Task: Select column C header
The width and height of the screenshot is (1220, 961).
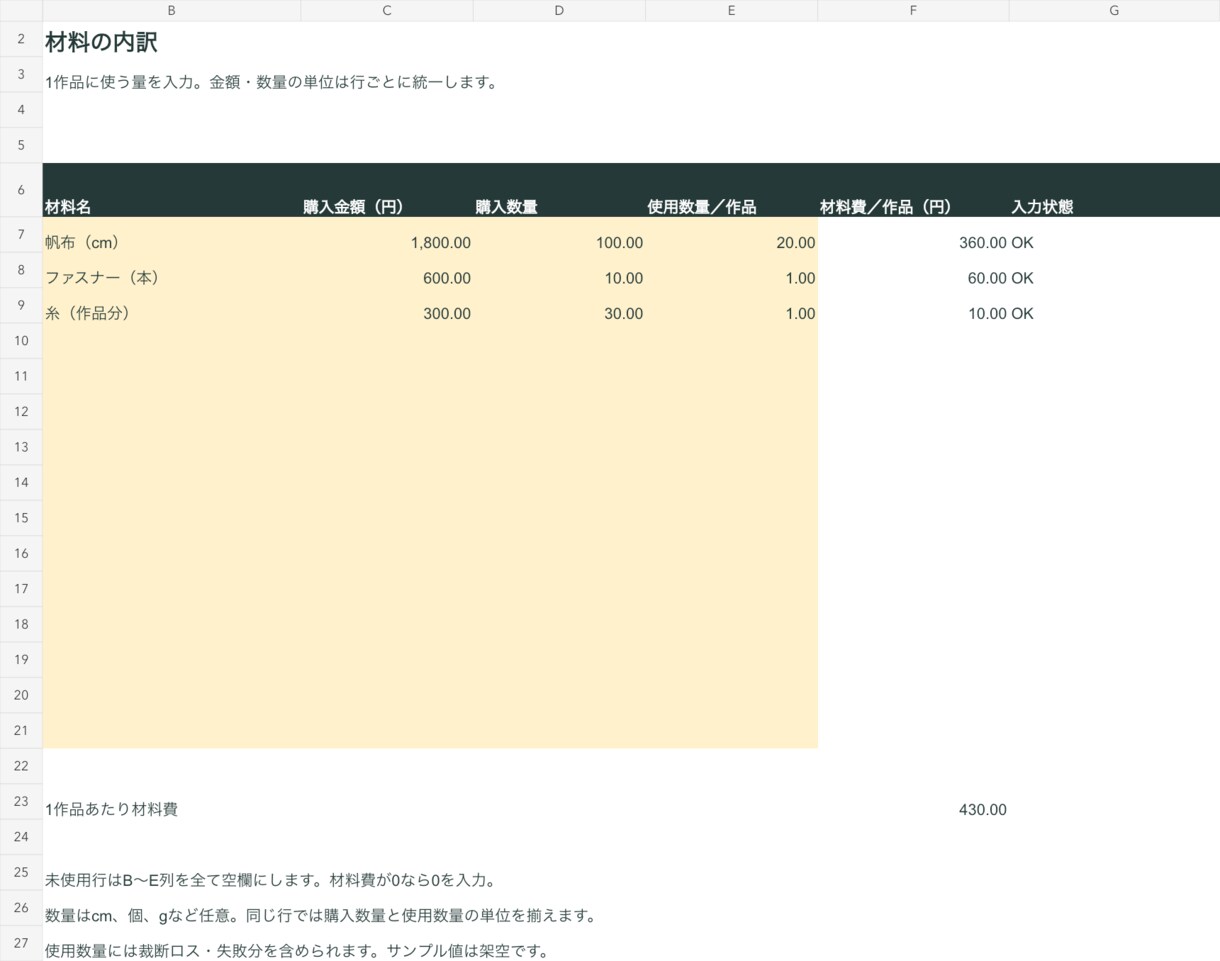Action: [386, 10]
